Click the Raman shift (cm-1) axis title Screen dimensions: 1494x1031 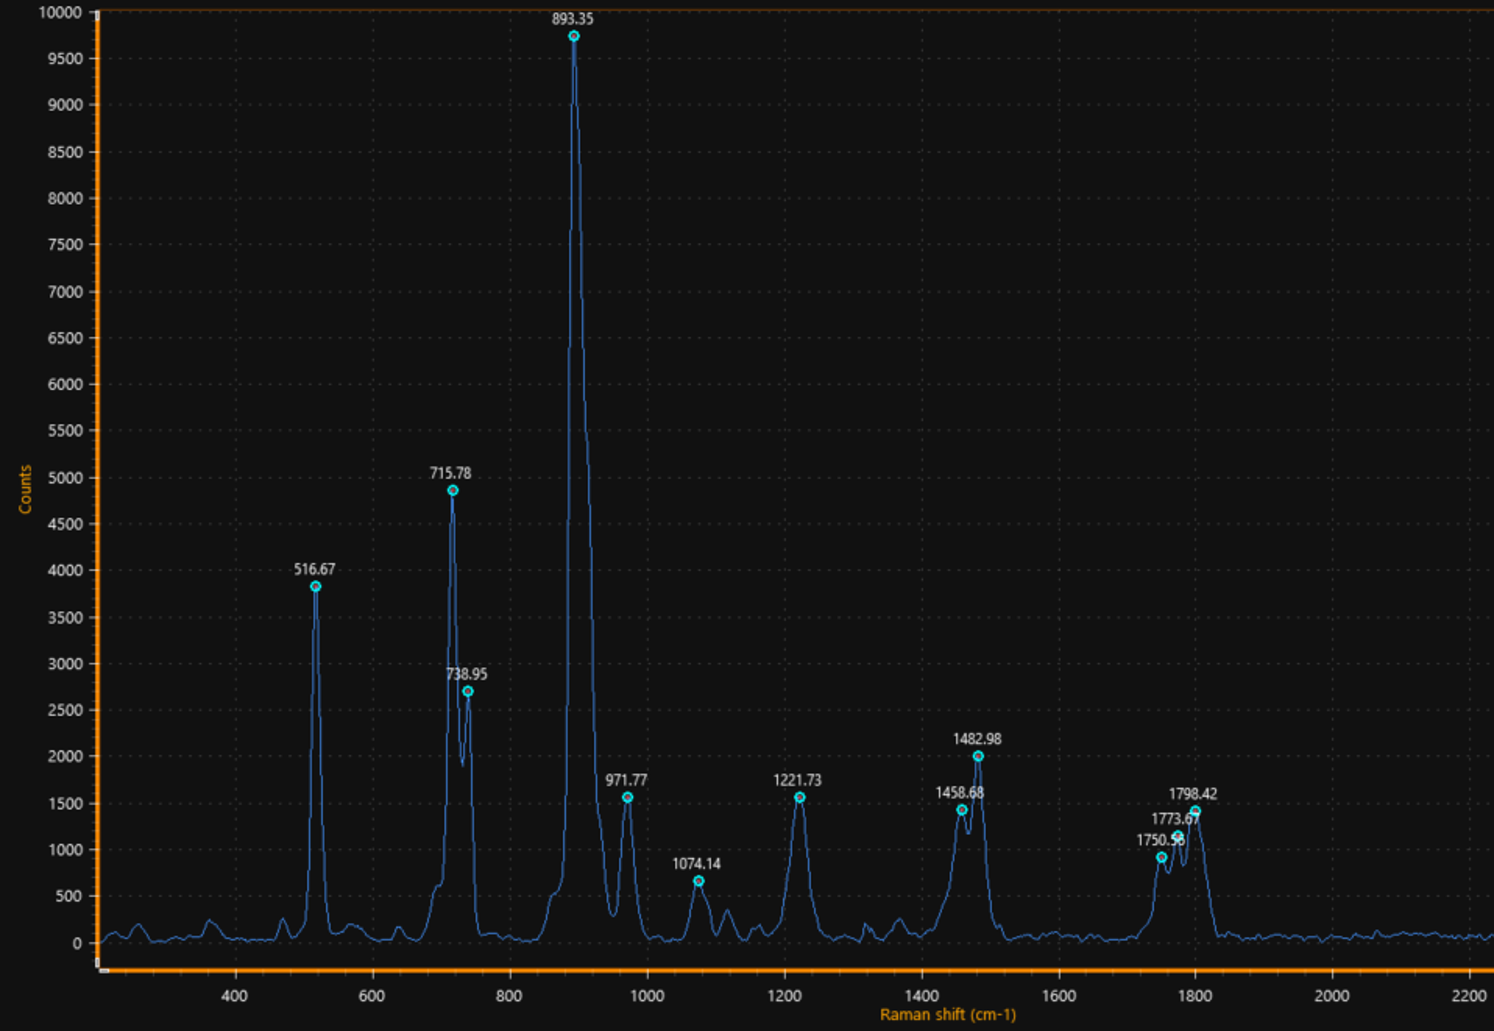948,1015
